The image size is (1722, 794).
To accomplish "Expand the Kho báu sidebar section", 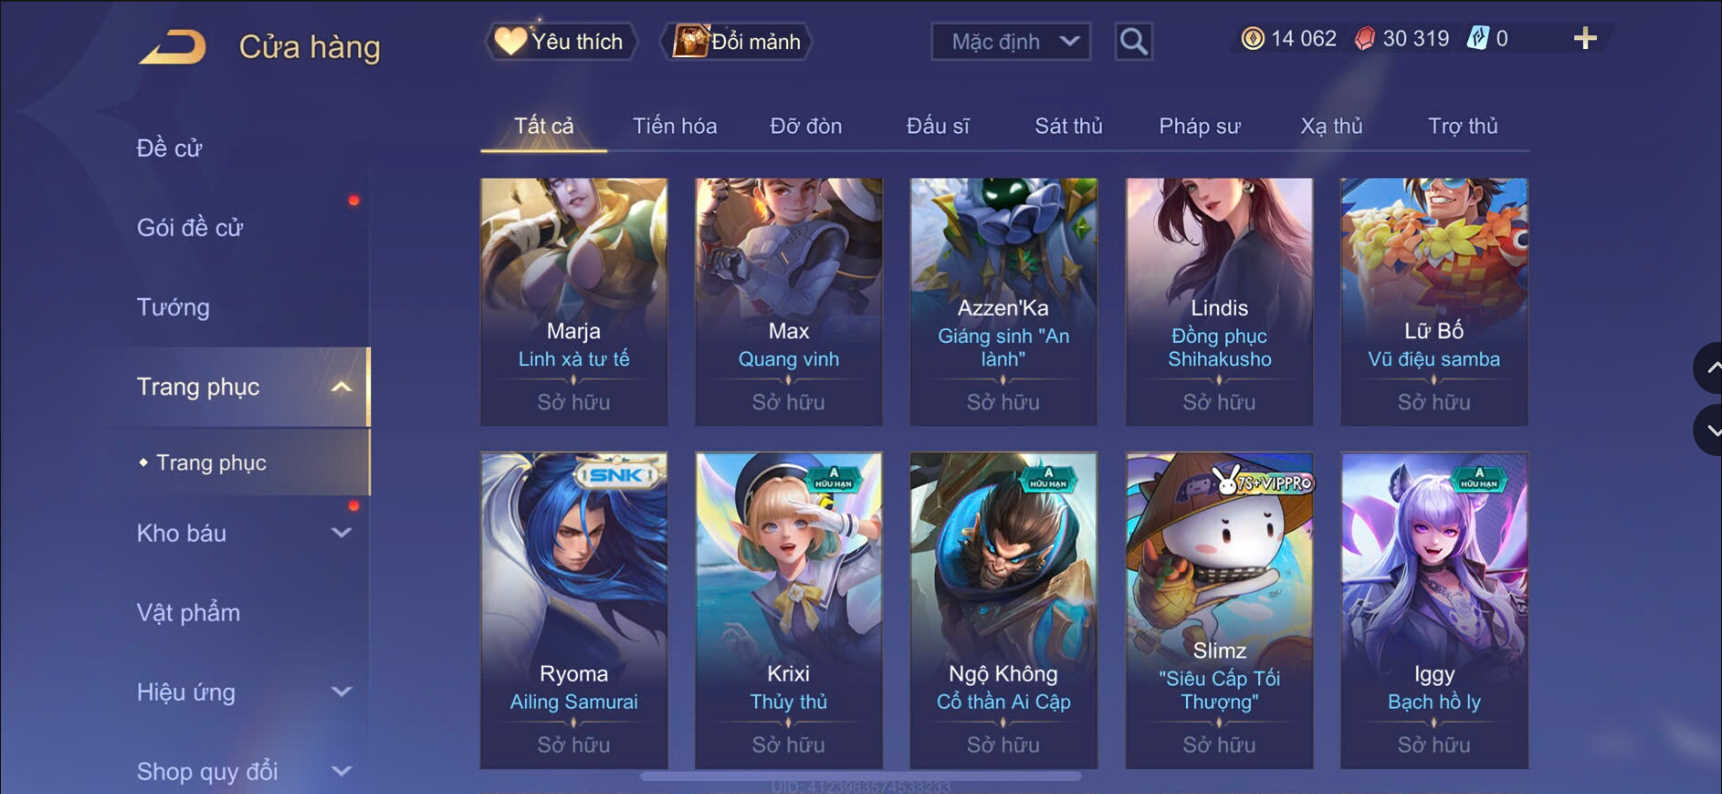I will pyautogui.click(x=341, y=533).
